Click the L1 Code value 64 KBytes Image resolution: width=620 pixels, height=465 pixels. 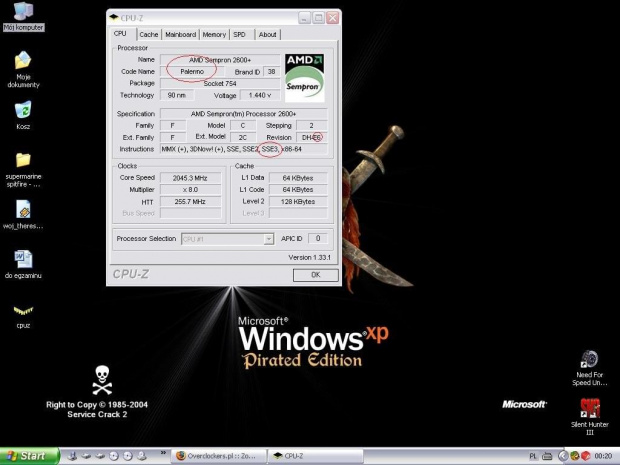tap(298, 190)
